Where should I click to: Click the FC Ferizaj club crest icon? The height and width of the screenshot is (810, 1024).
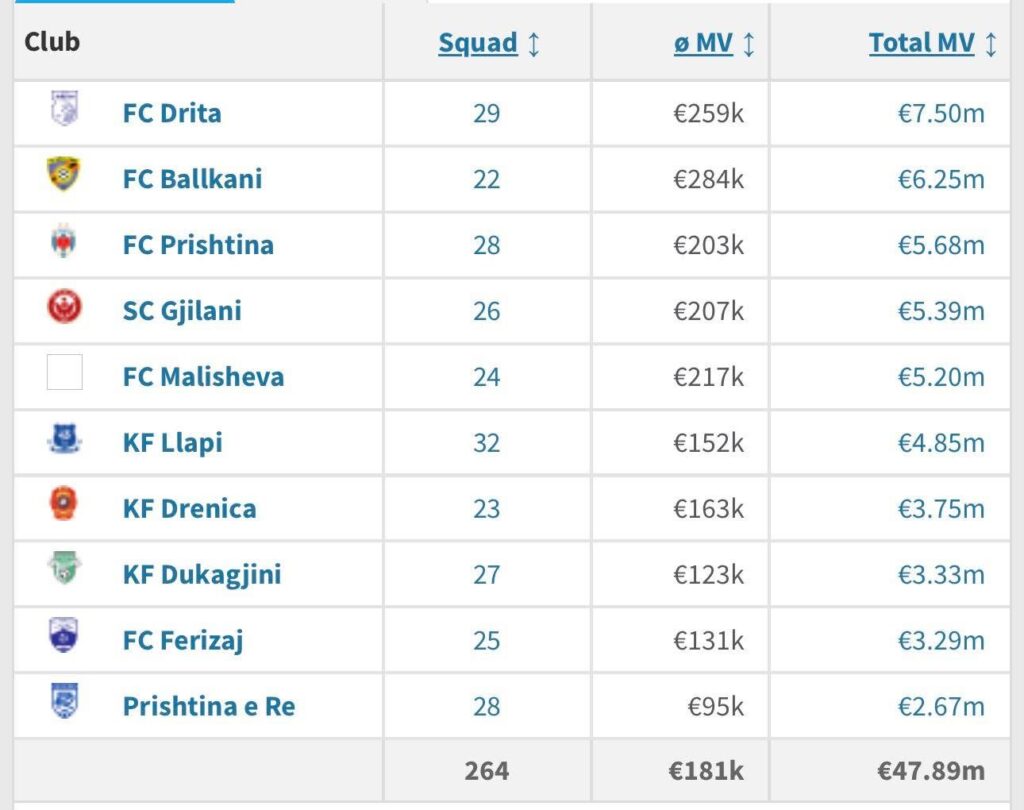coord(64,637)
